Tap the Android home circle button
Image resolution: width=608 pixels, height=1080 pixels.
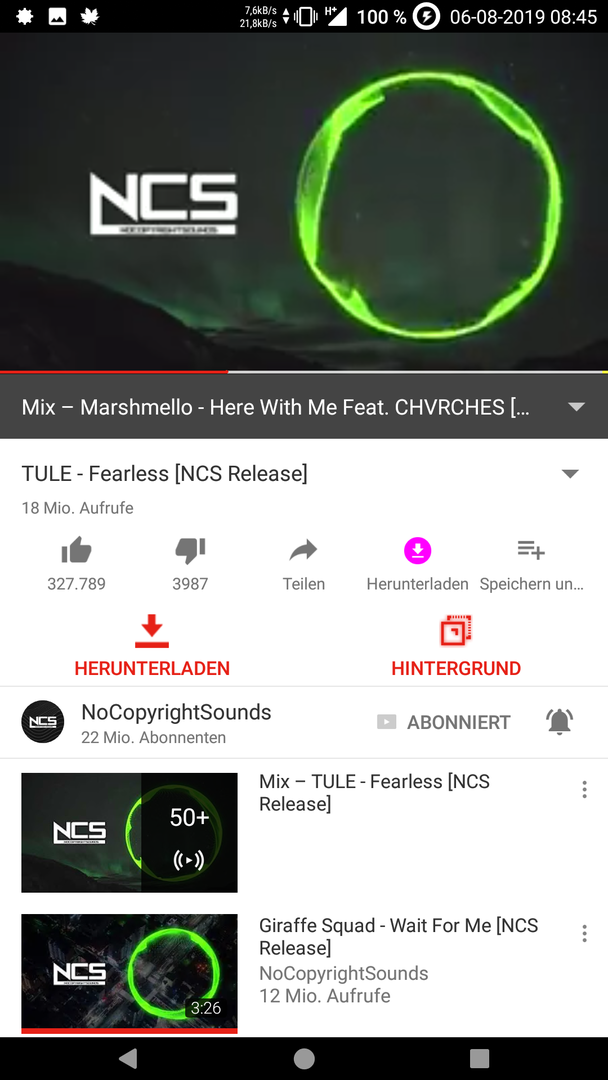[x=304, y=1058]
